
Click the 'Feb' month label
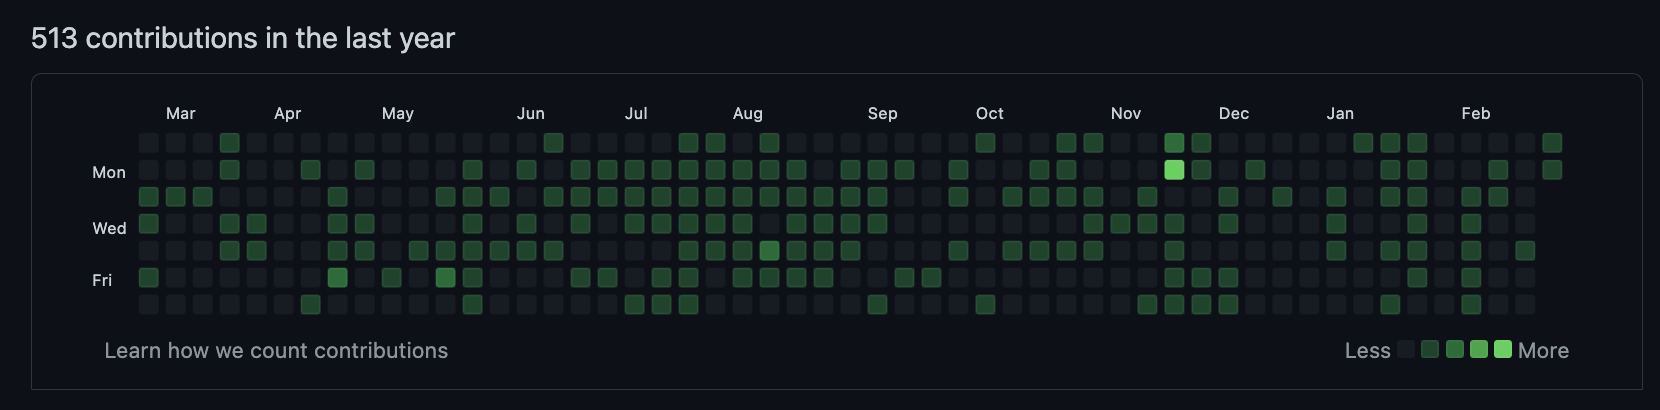(1476, 114)
